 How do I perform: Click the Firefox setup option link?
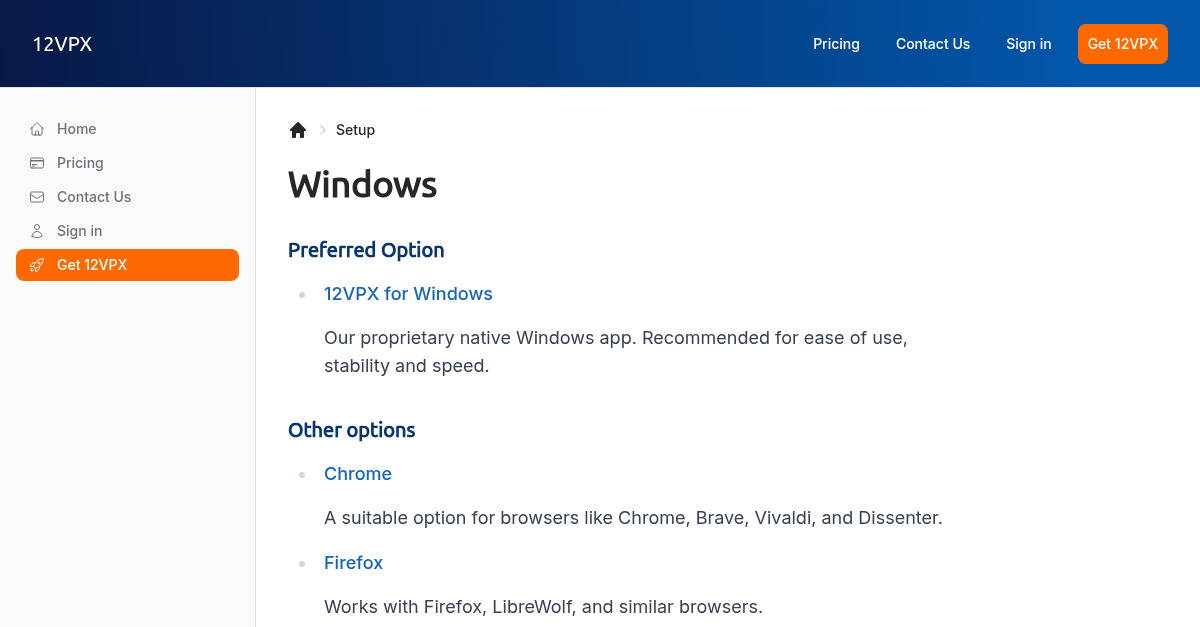(x=353, y=562)
